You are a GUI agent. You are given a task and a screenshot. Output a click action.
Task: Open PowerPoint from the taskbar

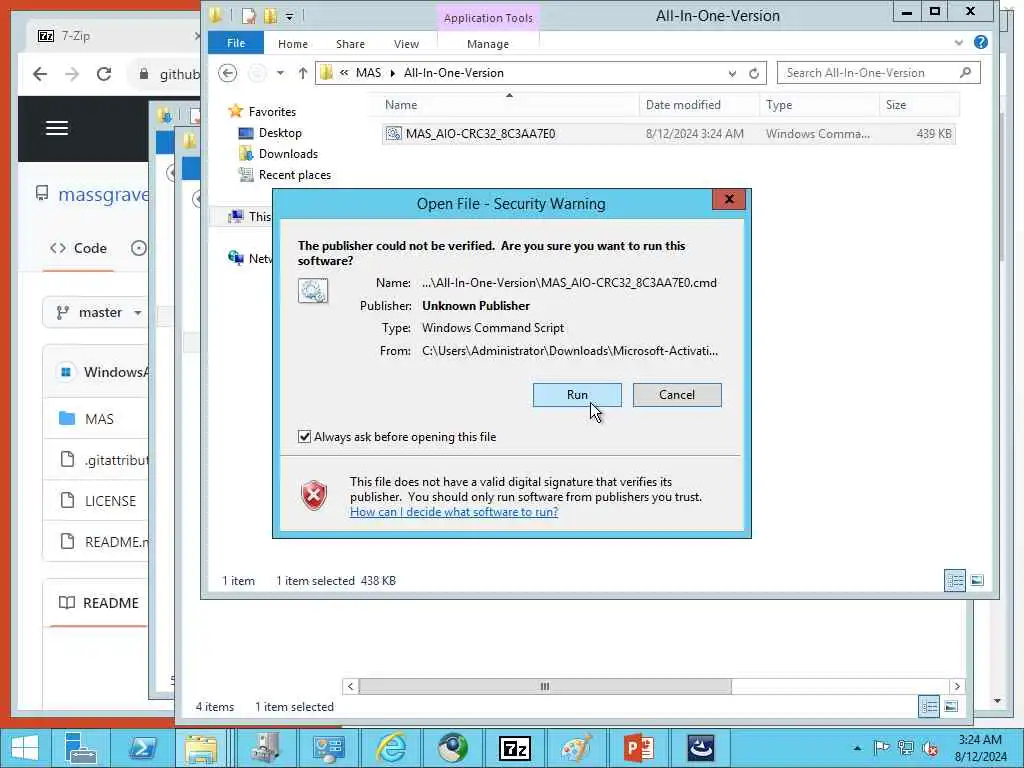click(x=639, y=748)
